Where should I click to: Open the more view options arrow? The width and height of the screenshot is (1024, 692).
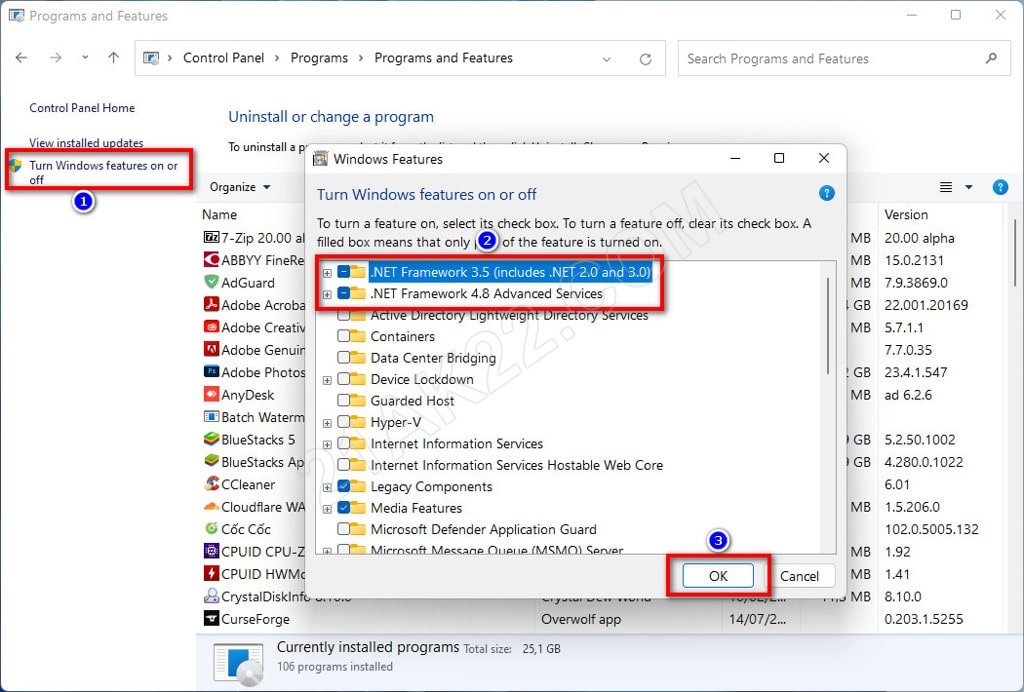pyautogui.click(x=968, y=187)
